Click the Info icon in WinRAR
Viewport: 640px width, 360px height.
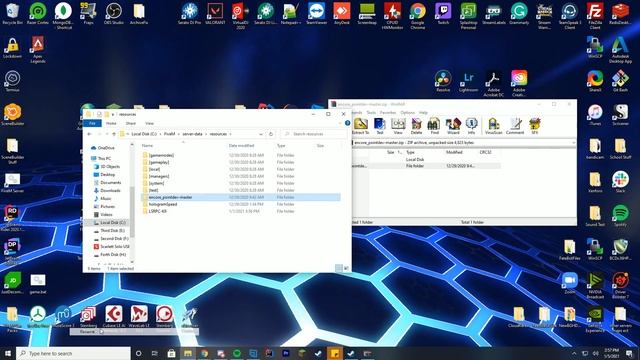click(x=471, y=126)
